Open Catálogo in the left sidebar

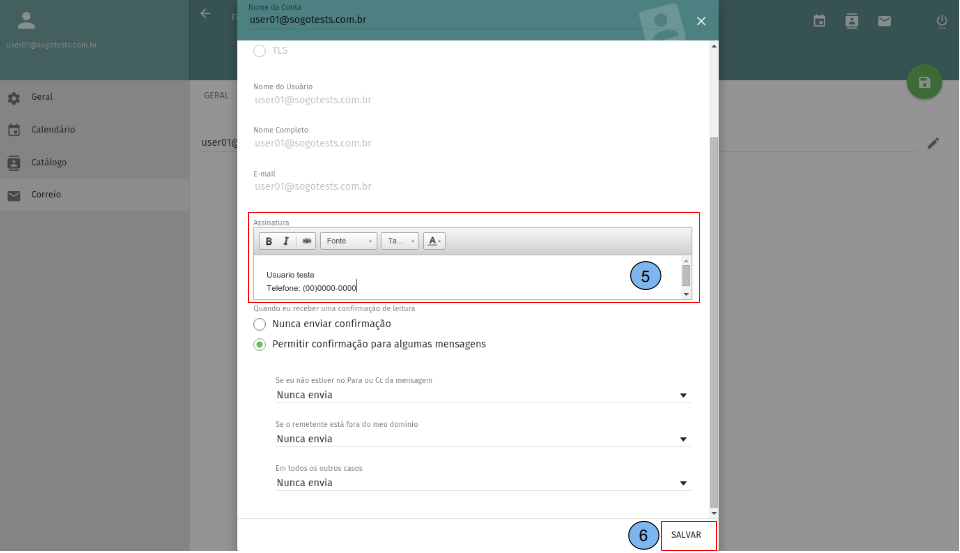point(49,162)
